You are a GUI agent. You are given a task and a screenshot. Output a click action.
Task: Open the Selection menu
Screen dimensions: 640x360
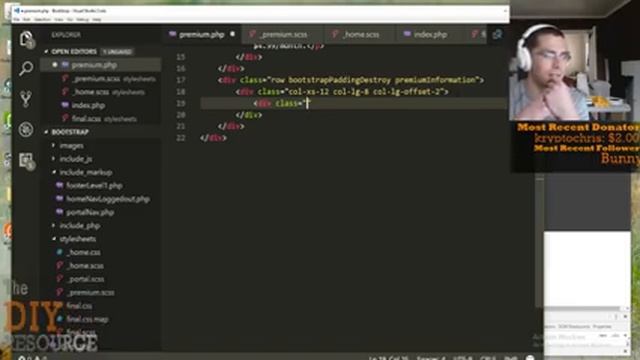click(42, 19)
